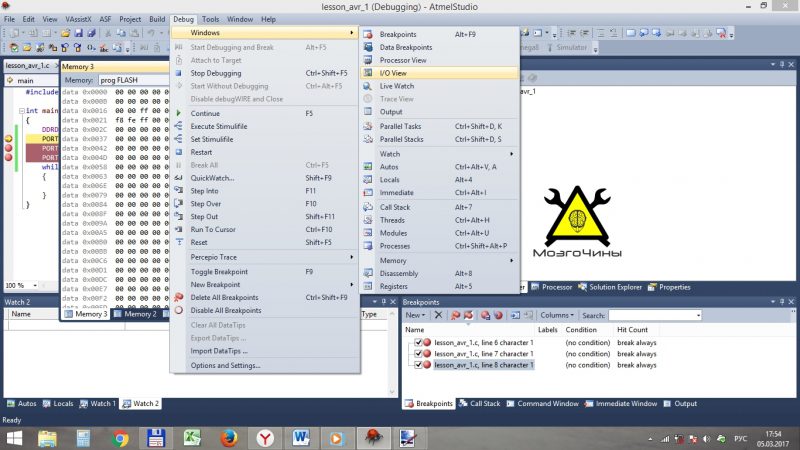Screen dimensions: 800x450
Task: Click the Processes icon in submenu
Action: pos(368,246)
